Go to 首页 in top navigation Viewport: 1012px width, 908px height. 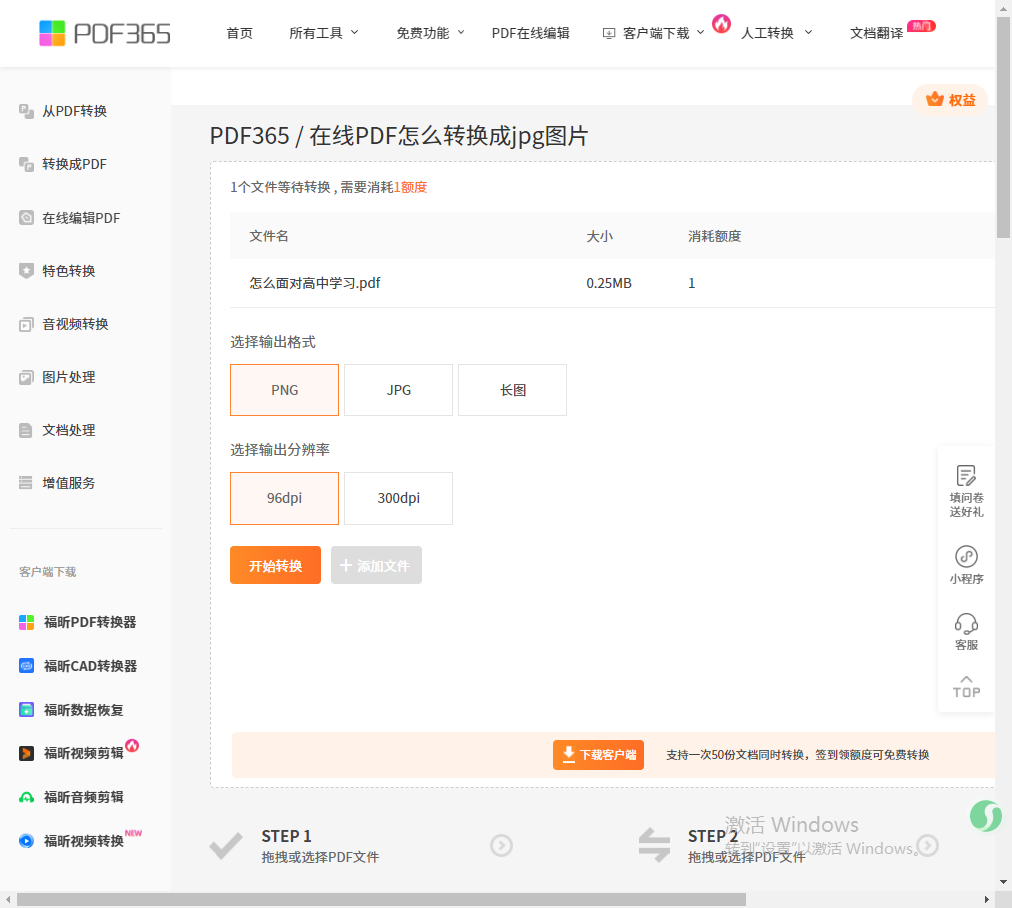point(239,33)
